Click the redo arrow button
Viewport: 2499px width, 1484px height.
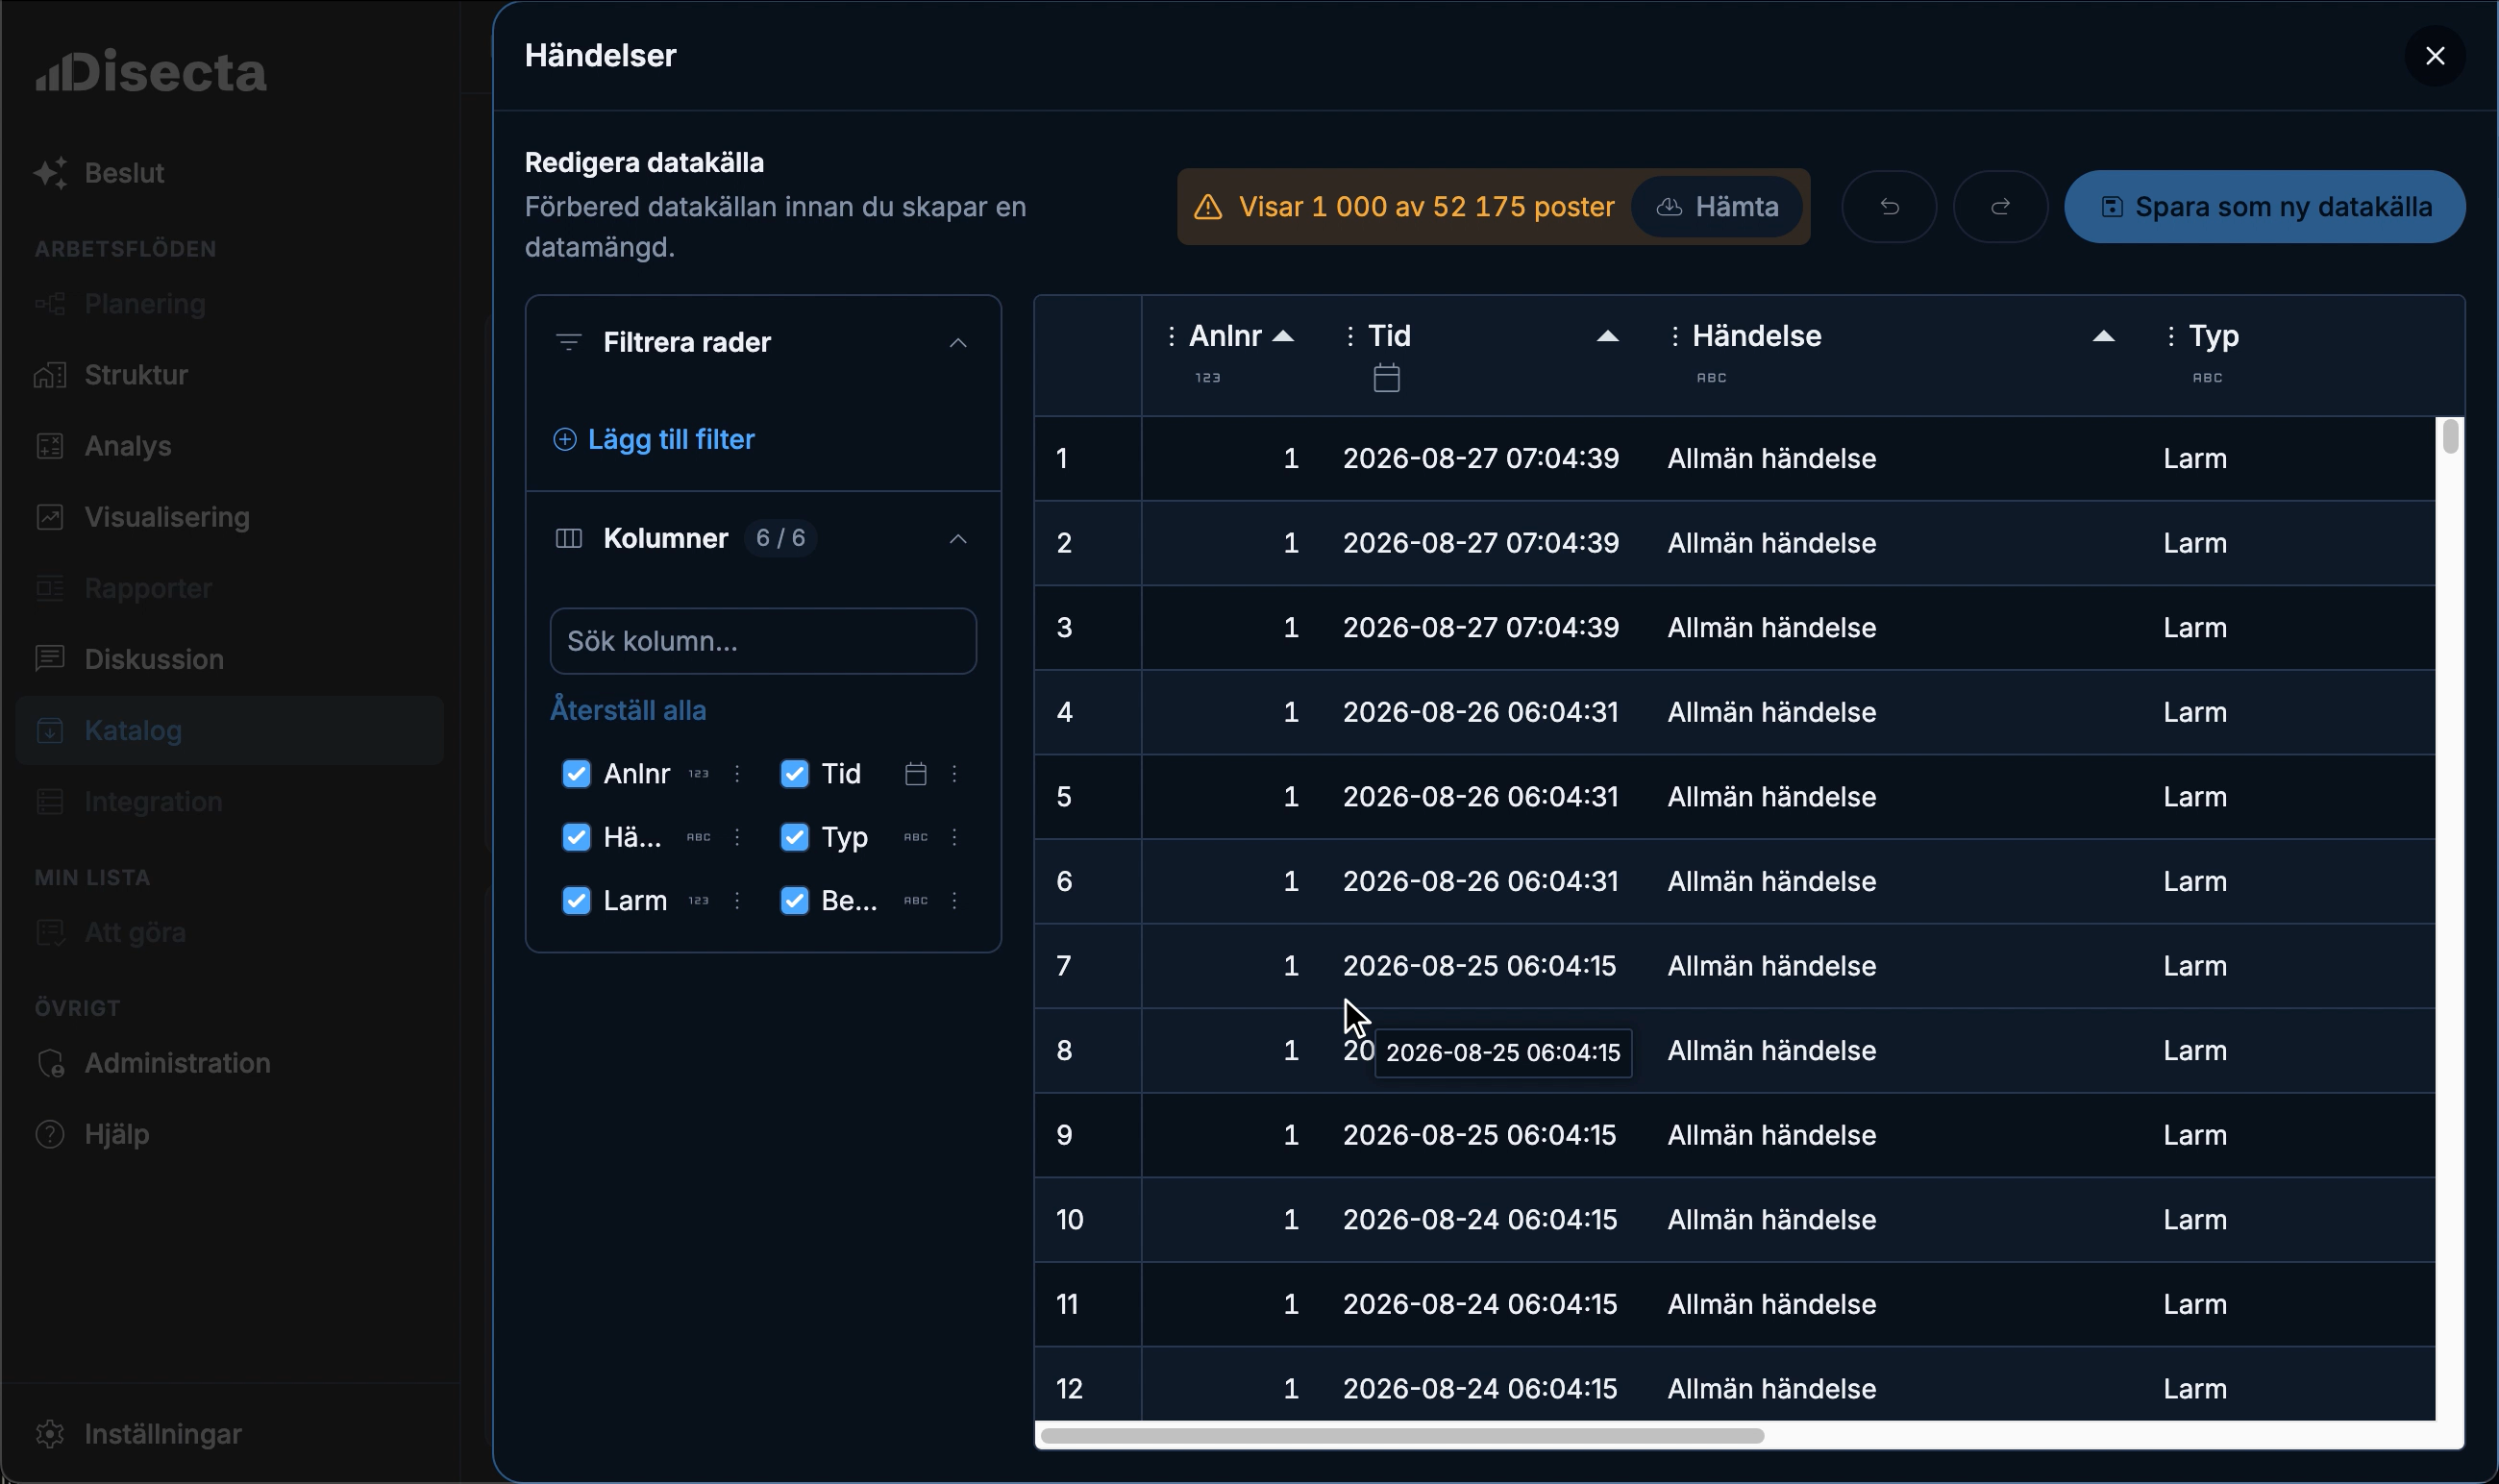[x=2000, y=207]
